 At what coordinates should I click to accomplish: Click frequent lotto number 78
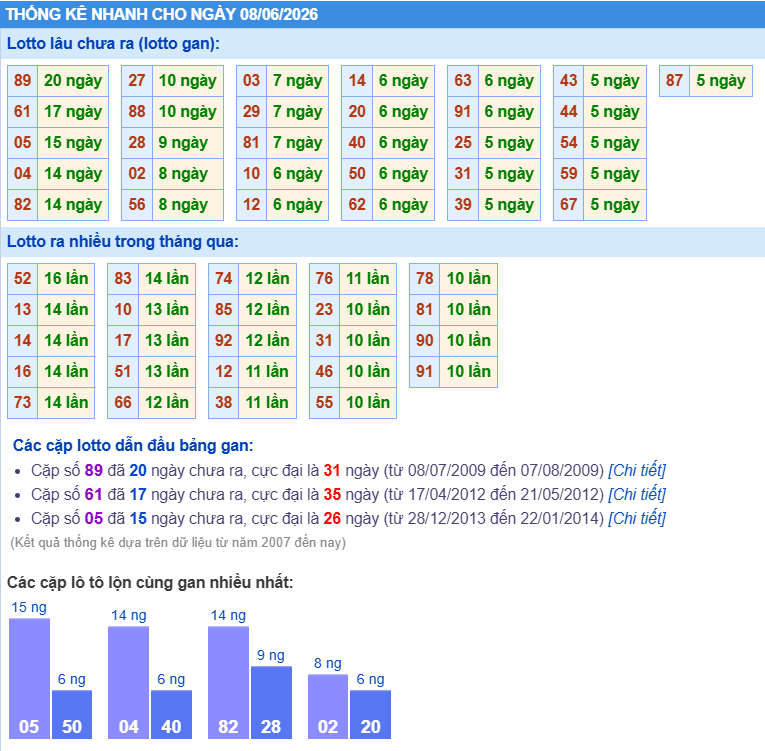425,279
